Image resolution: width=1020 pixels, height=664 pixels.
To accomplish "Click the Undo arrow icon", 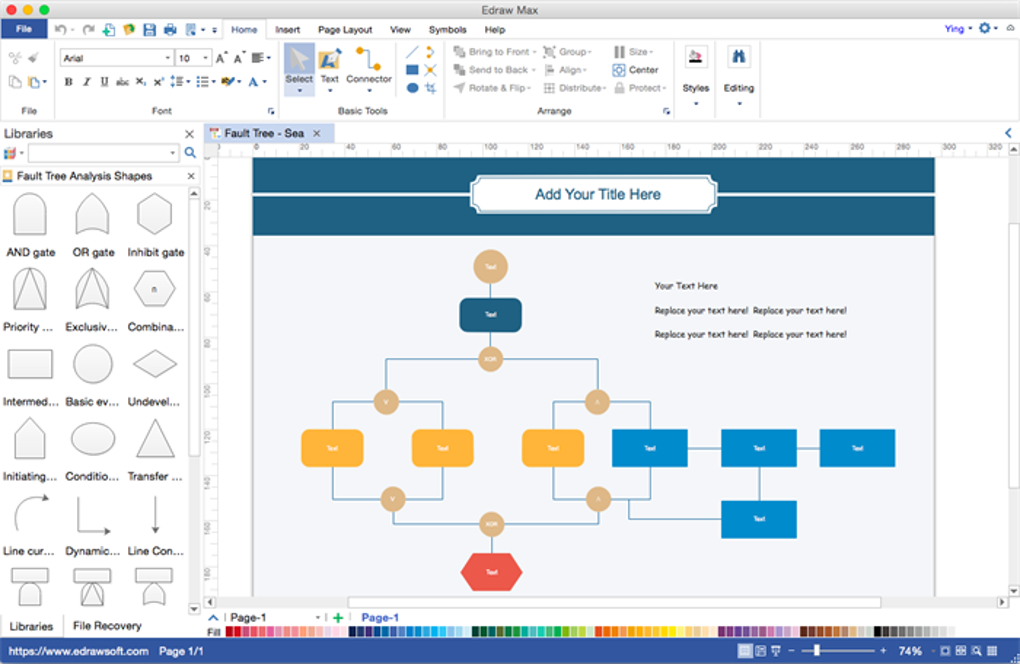I will pyautogui.click(x=60, y=29).
